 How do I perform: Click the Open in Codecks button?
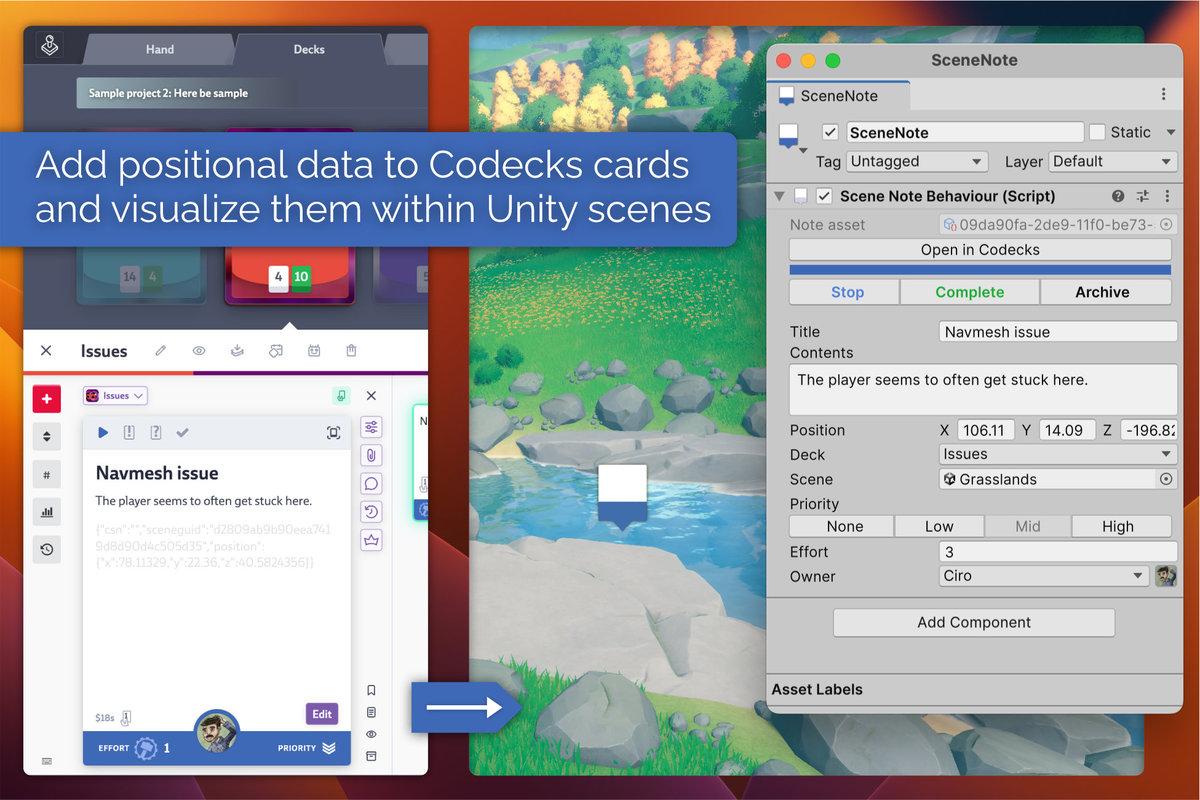tap(980, 250)
